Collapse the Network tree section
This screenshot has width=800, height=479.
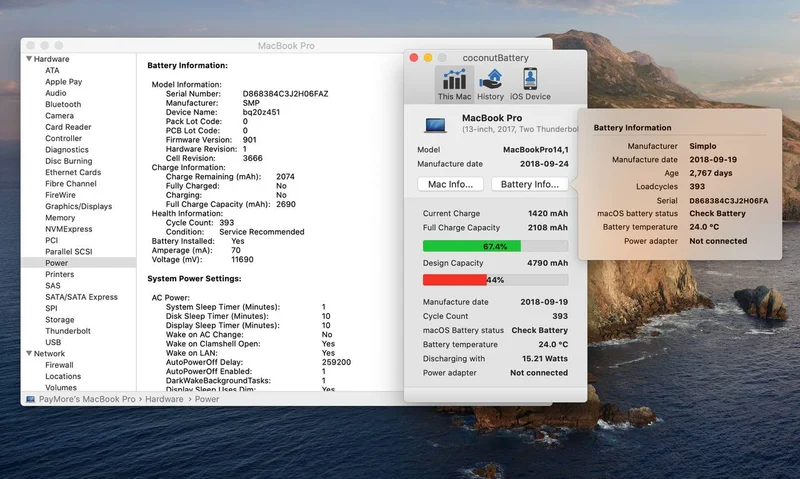point(29,353)
